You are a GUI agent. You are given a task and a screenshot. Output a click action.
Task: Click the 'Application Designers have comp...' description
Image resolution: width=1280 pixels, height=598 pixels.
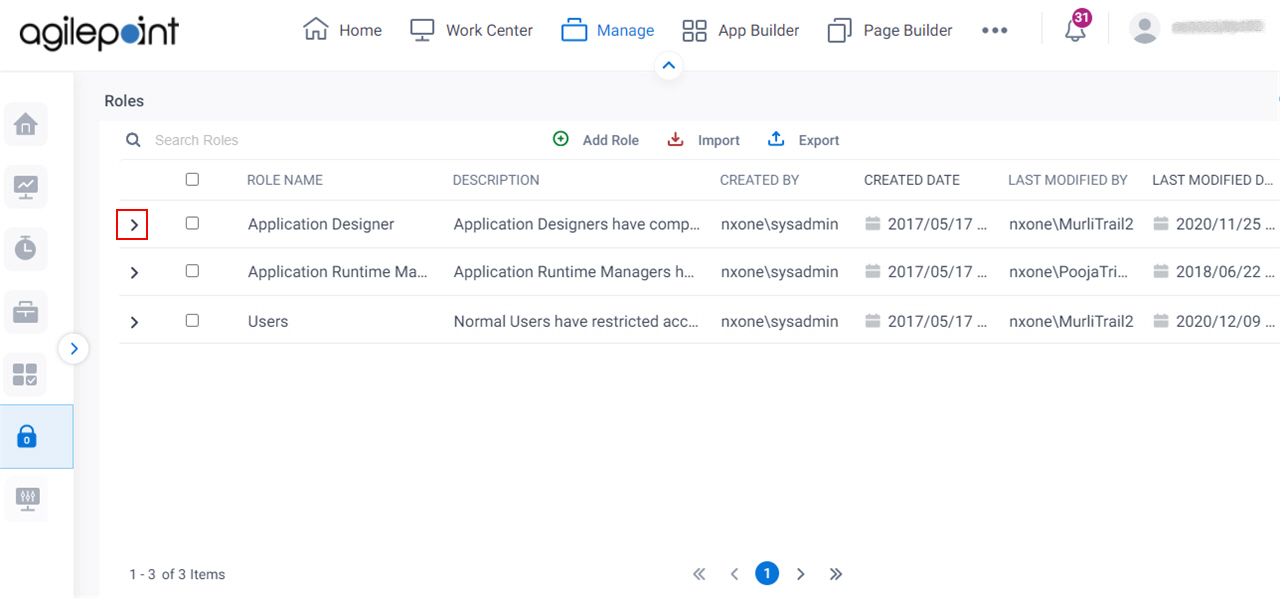(x=577, y=224)
